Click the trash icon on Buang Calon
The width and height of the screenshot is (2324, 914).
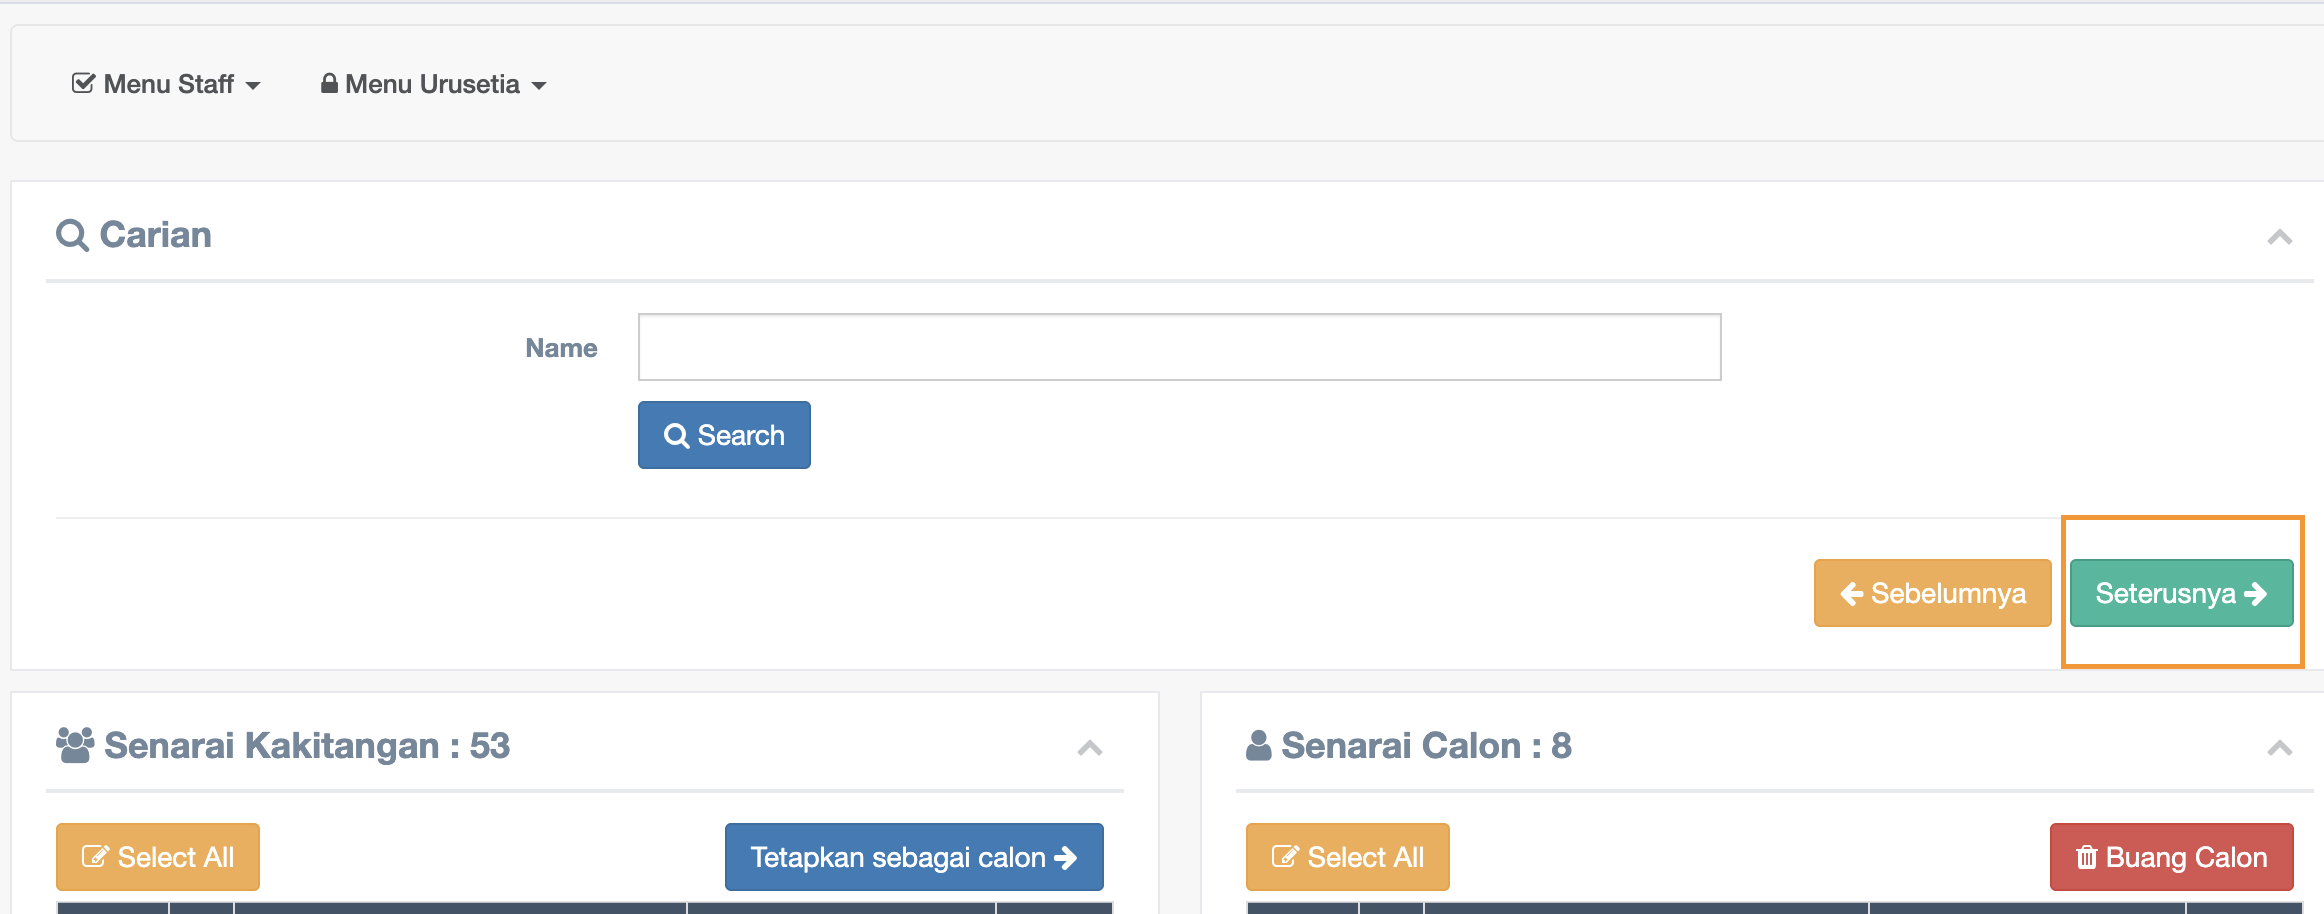pos(2086,857)
